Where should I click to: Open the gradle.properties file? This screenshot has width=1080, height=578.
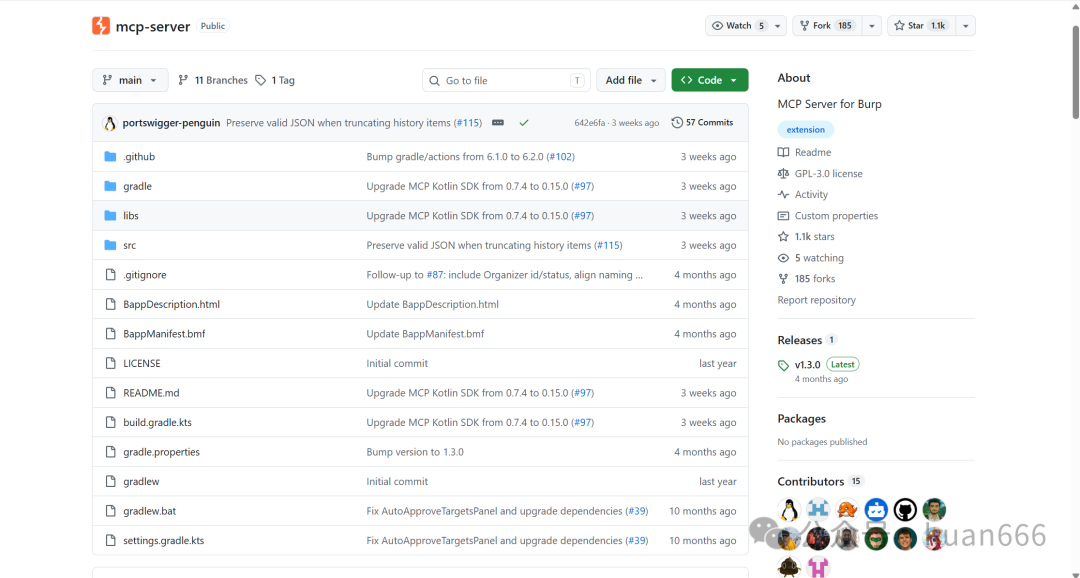click(161, 452)
